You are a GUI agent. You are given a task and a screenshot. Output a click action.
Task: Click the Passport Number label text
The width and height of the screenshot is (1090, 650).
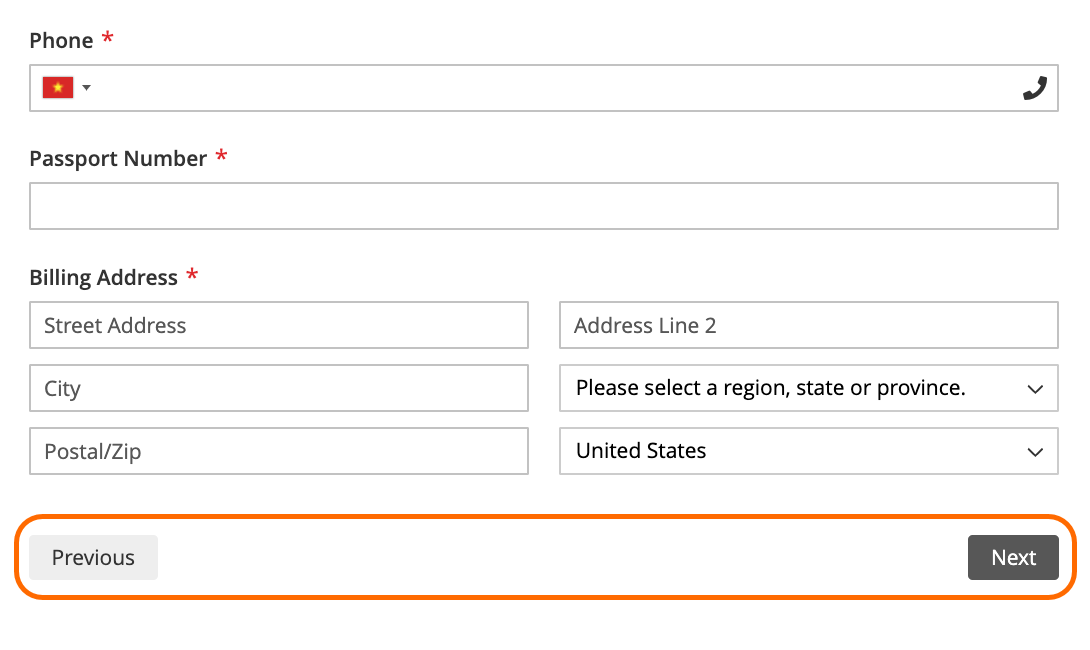(x=118, y=159)
